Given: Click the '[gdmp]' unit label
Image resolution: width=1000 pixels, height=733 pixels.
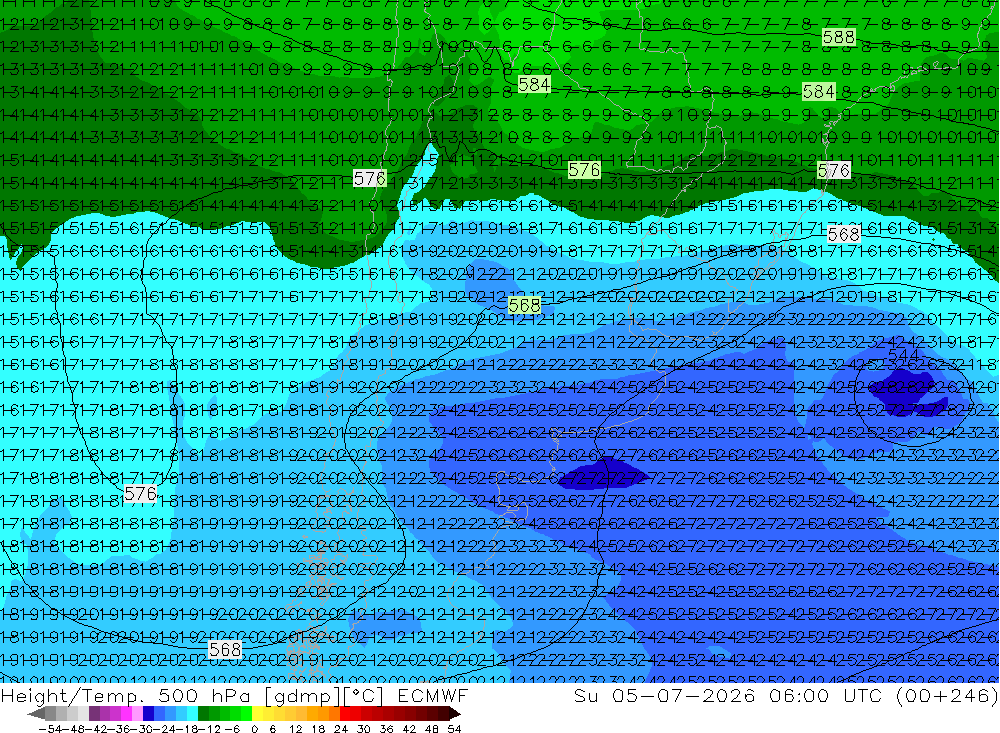Looking at the screenshot, I should (x=303, y=696).
